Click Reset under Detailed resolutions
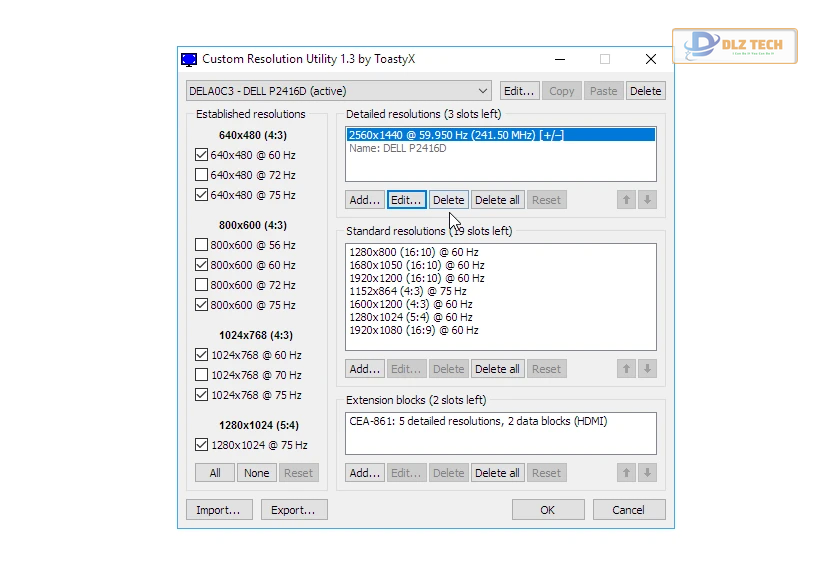 click(546, 200)
